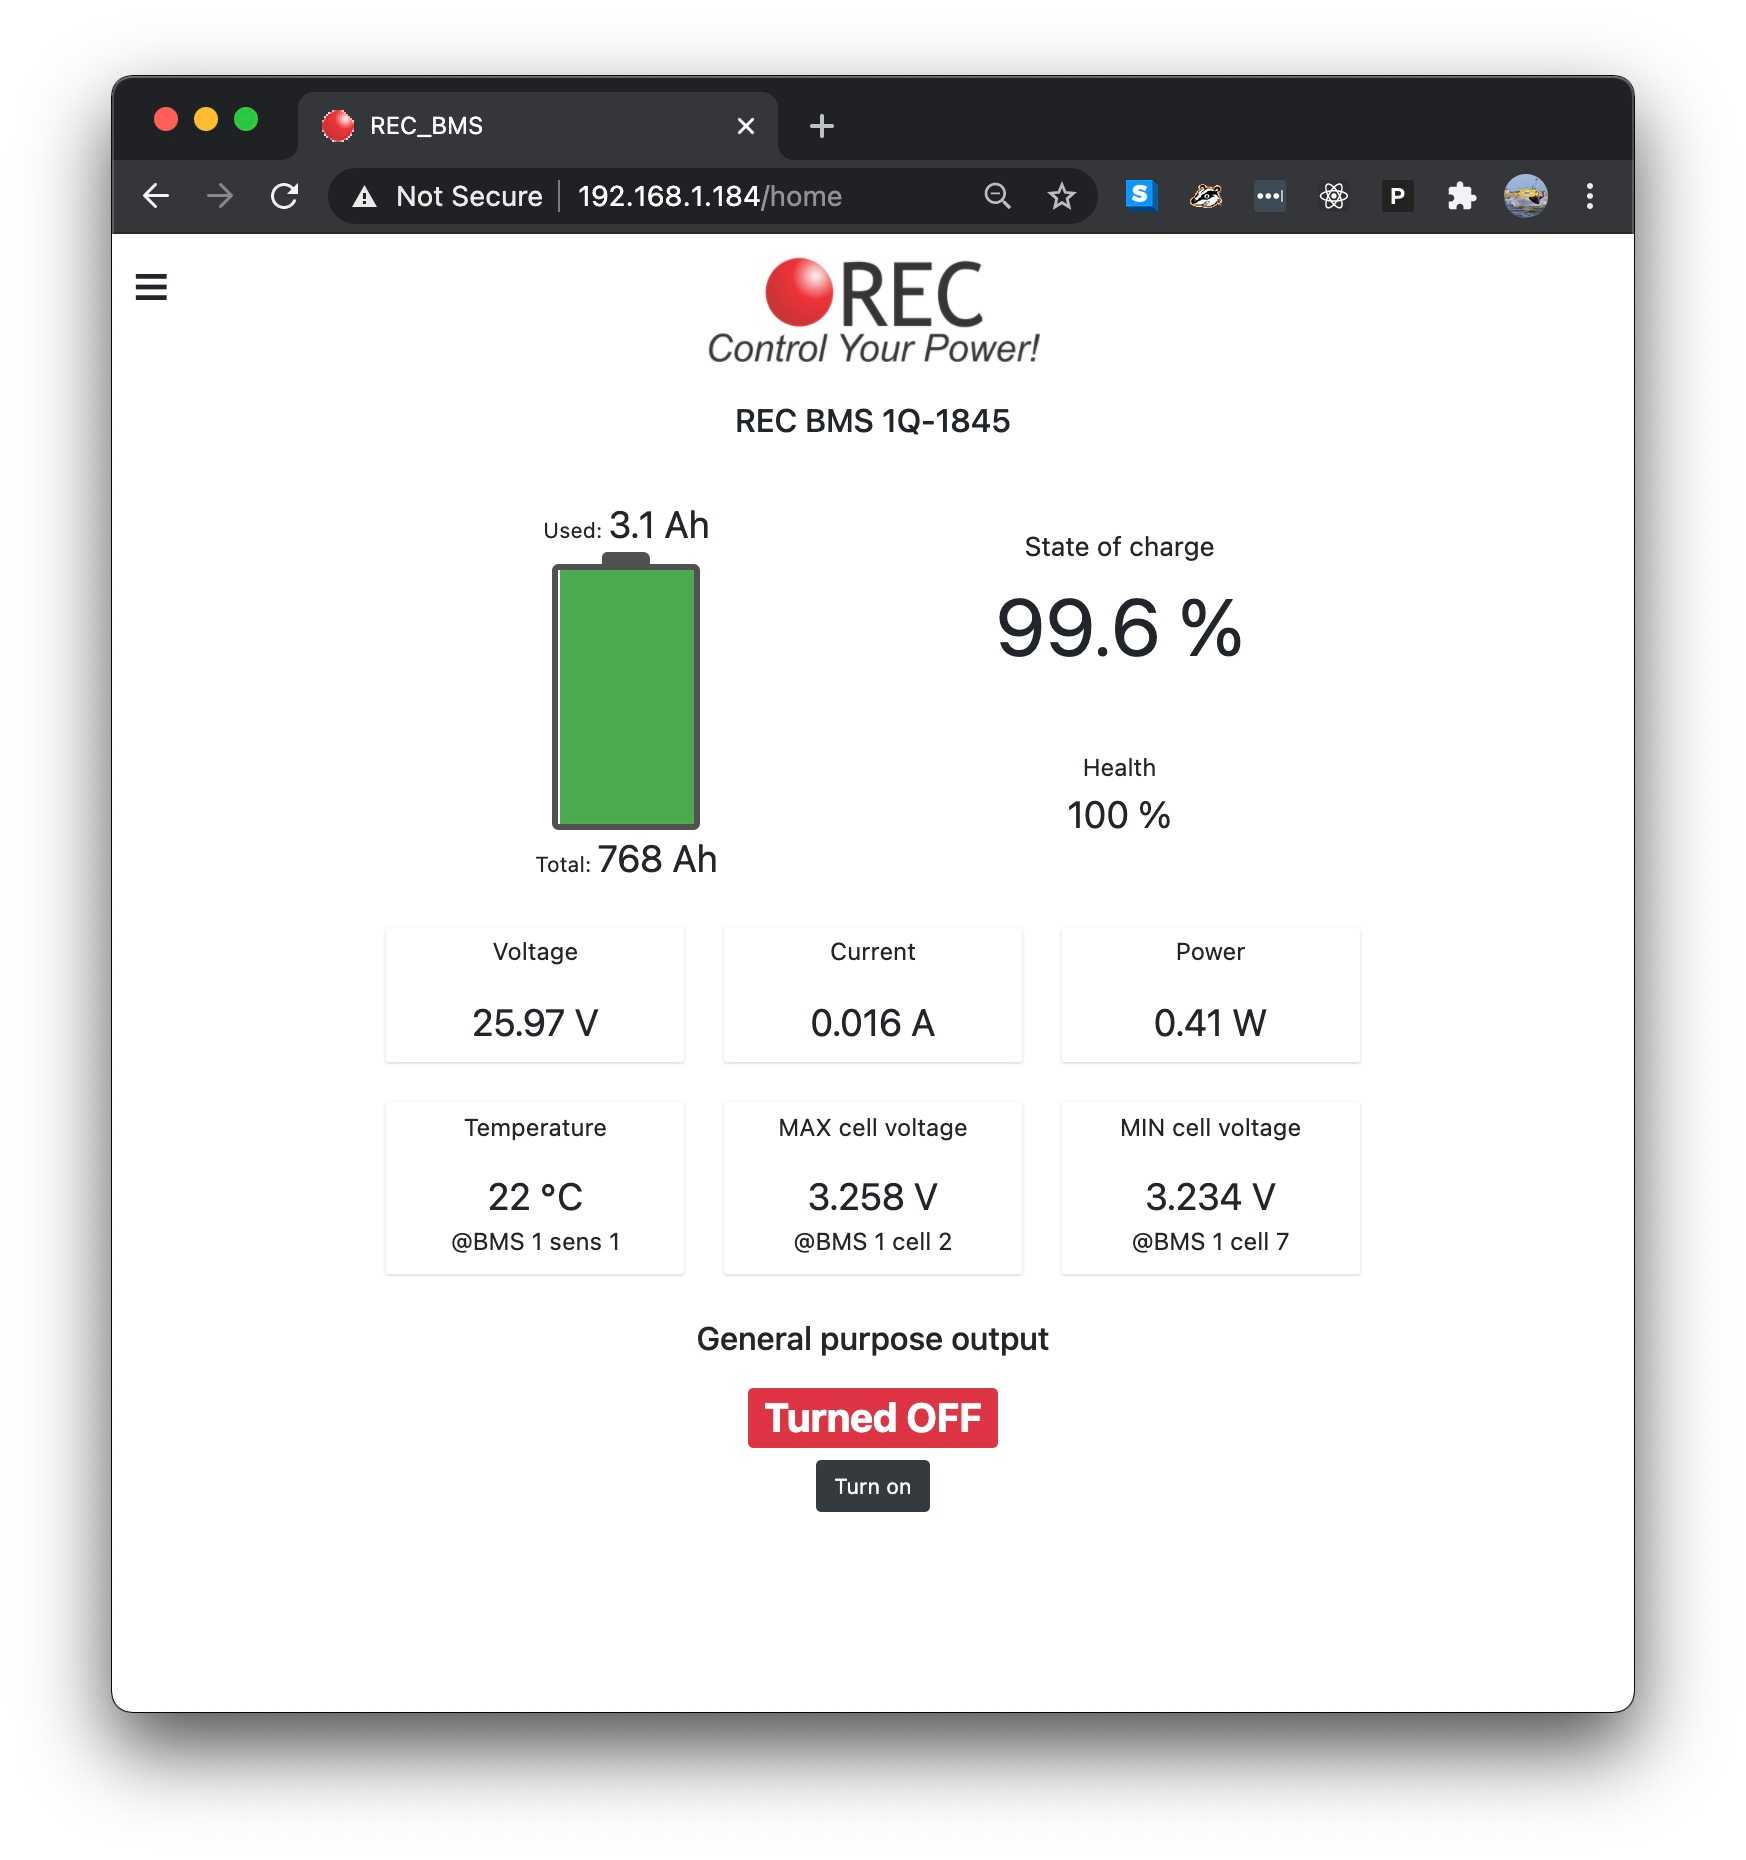Click the Temperature value 22 °C
Viewport: 1746px width, 1860px height.
click(x=535, y=1197)
